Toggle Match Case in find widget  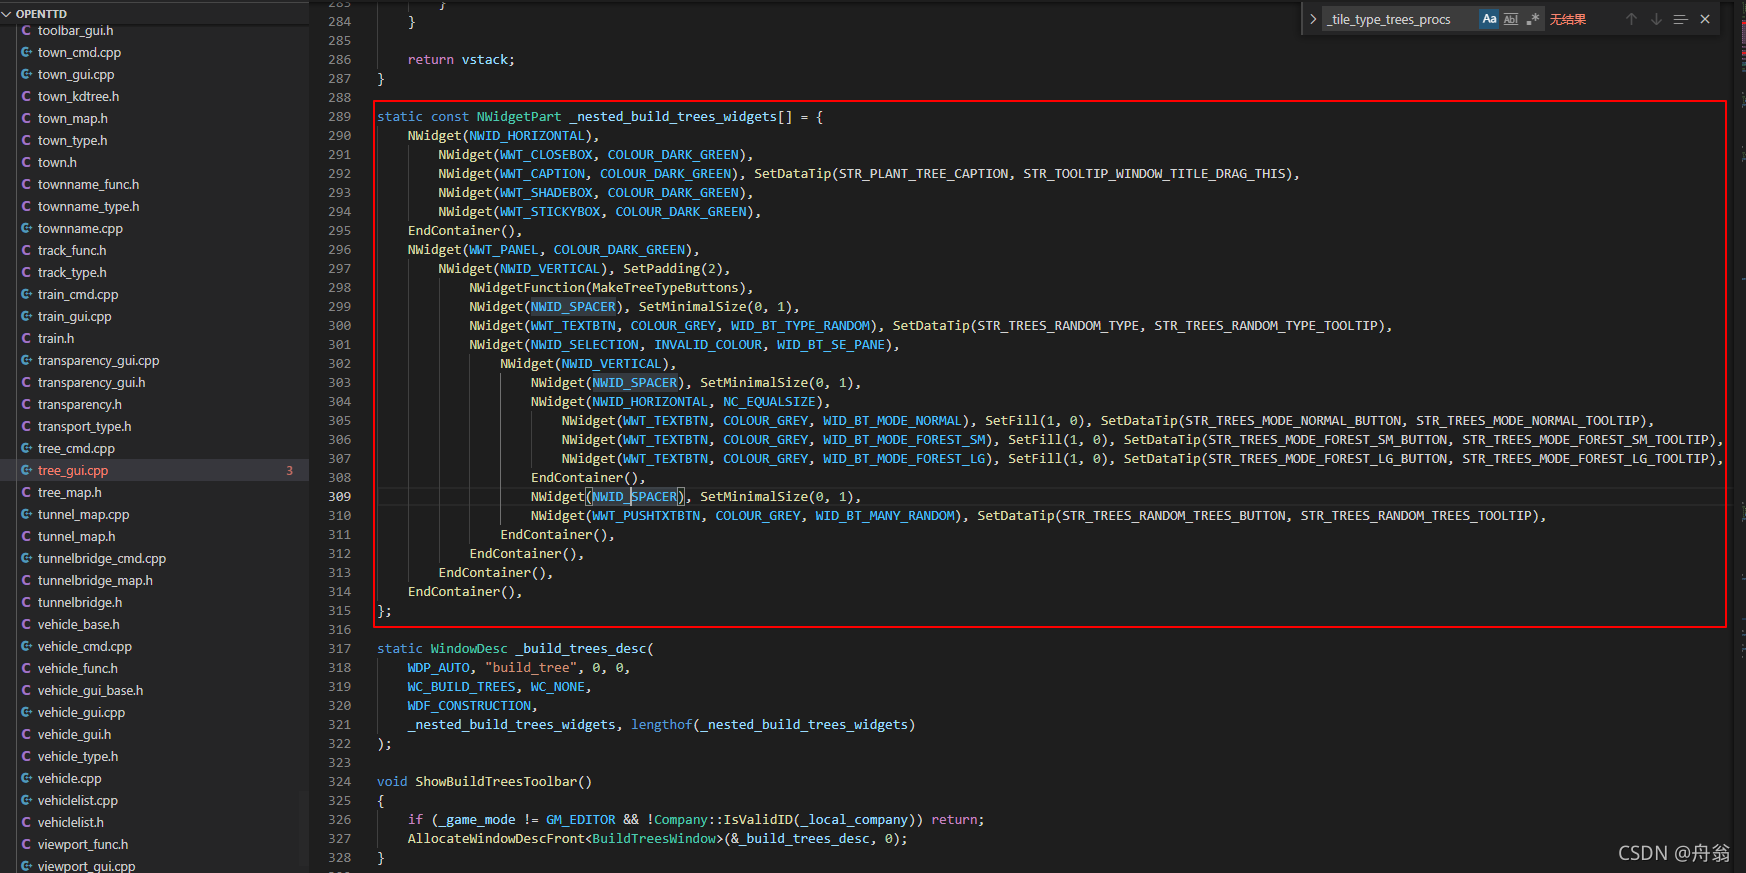coord(1489,19)
